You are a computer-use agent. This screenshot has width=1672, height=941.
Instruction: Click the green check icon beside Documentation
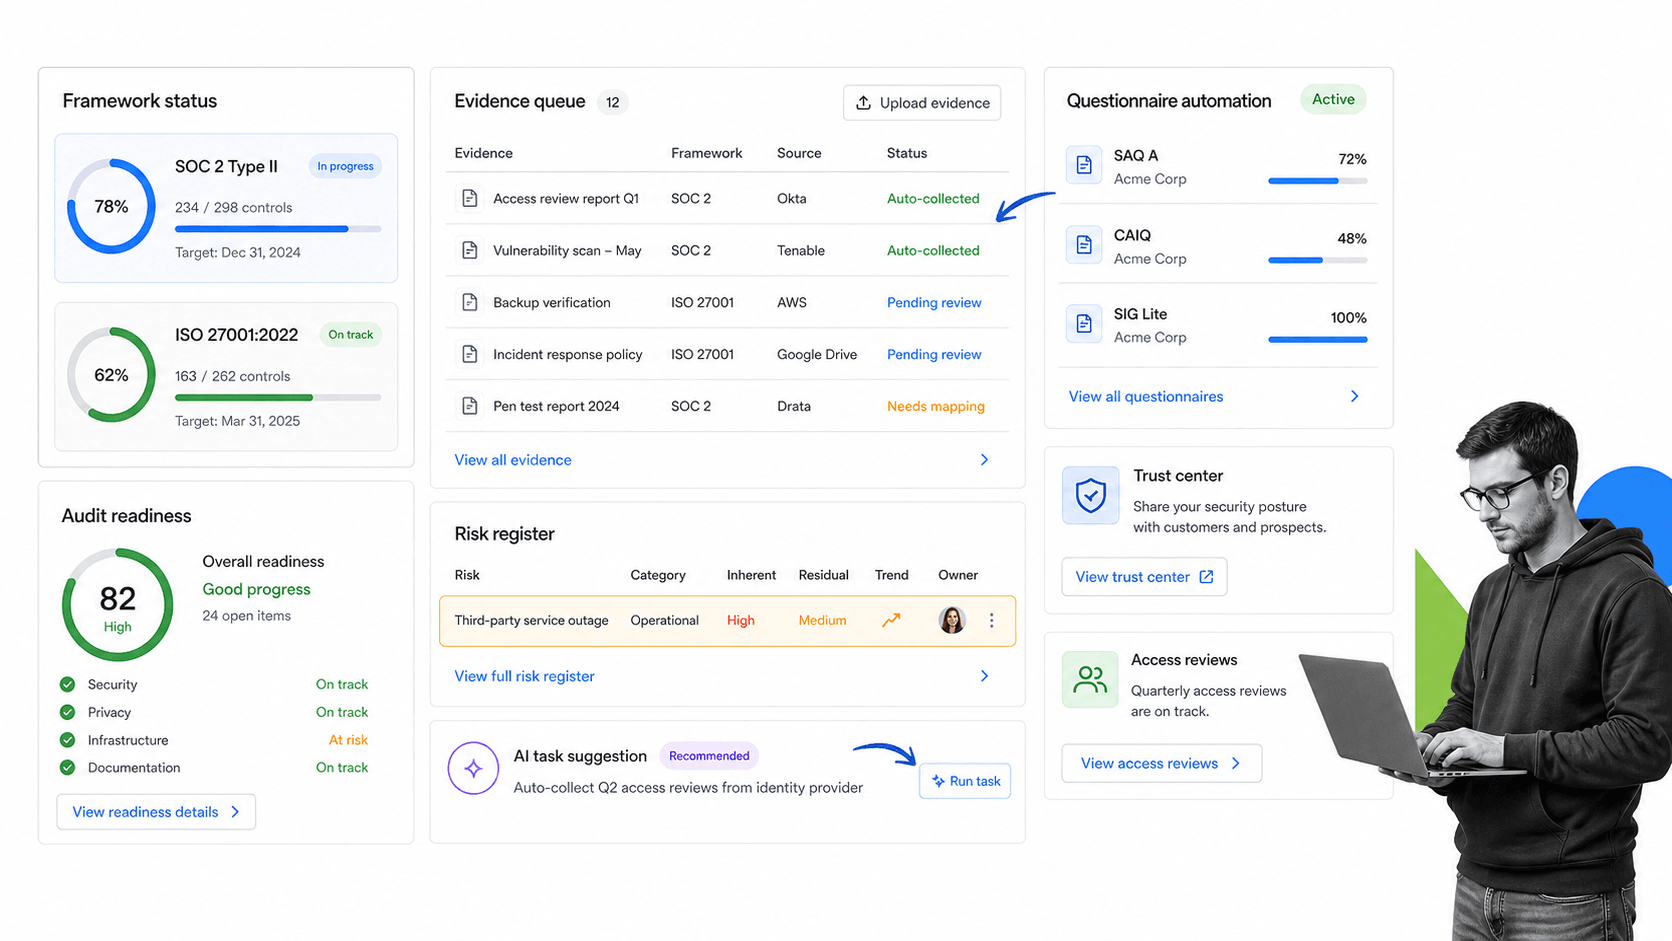click(x=67, y=767)
